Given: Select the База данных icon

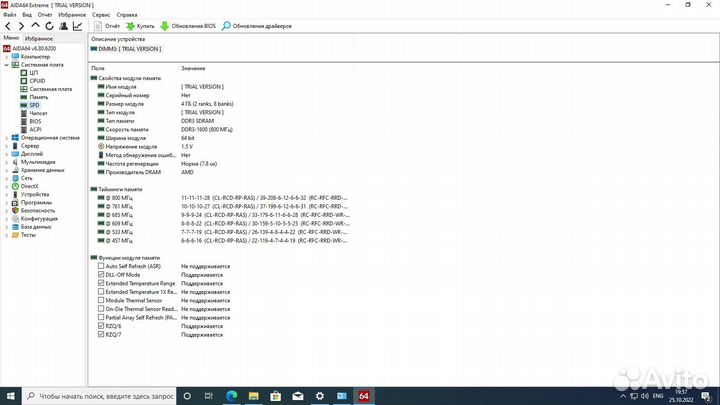Looking at the screenshot, I should 15,227.
